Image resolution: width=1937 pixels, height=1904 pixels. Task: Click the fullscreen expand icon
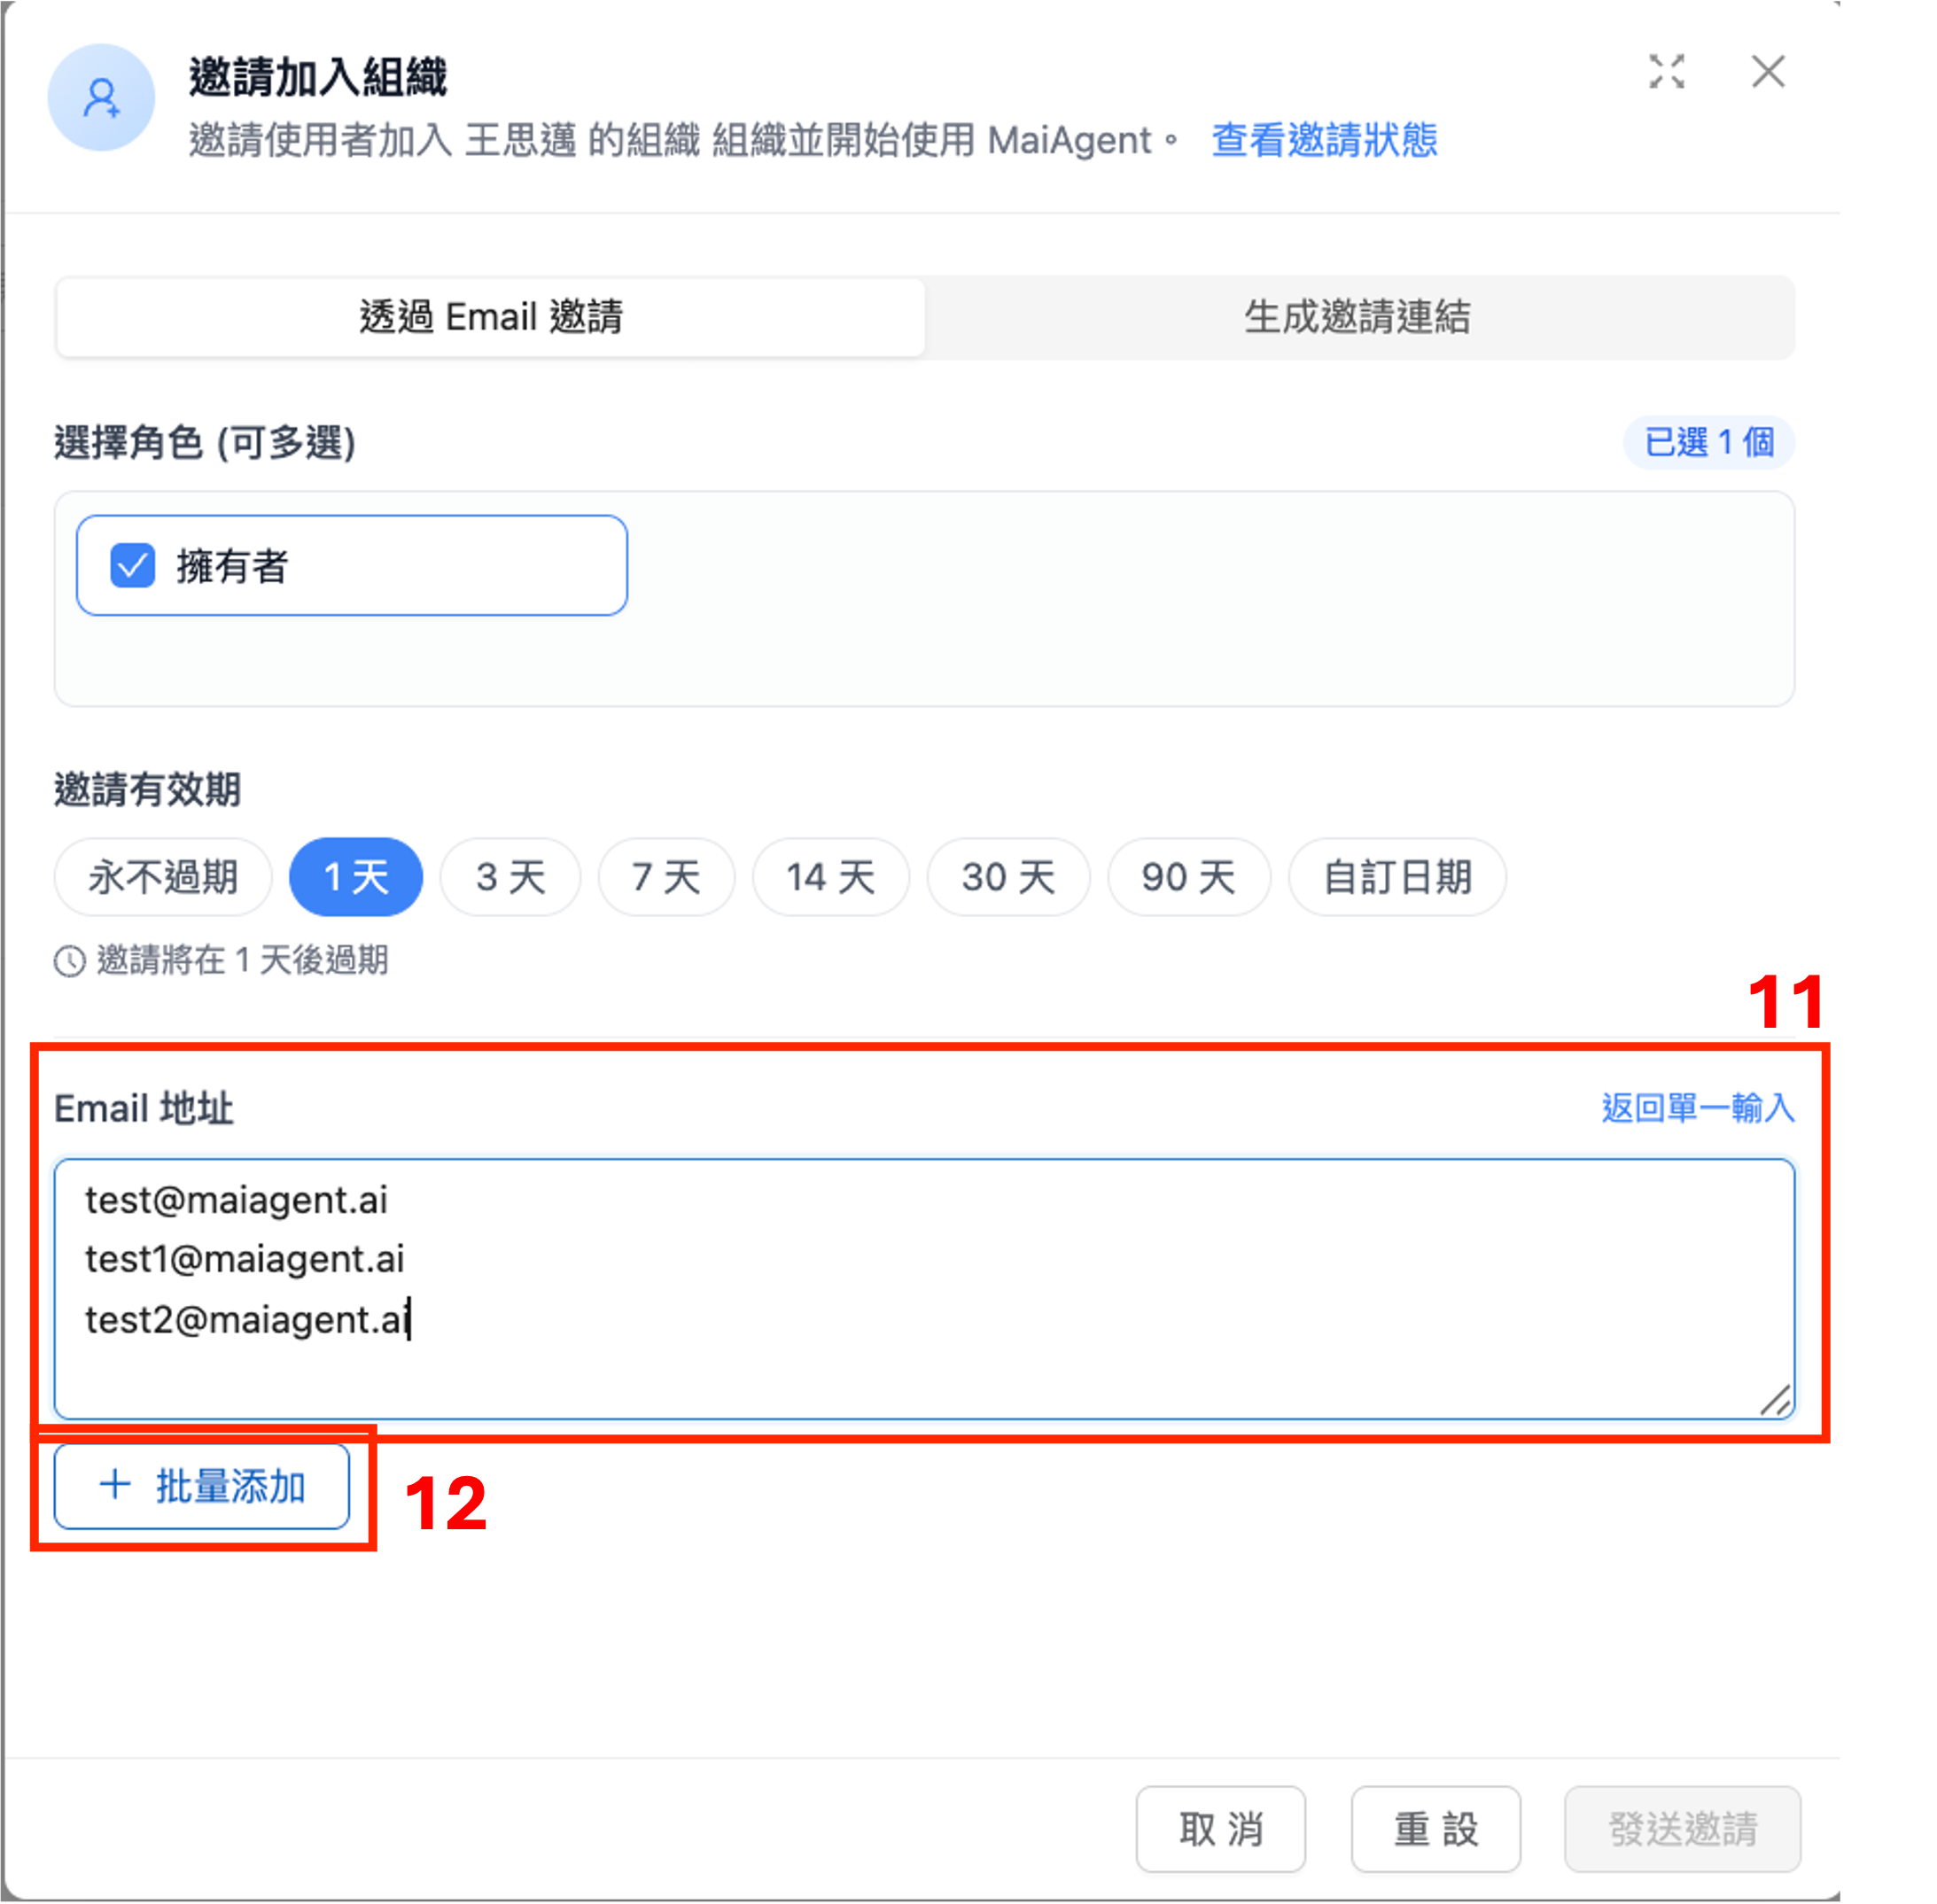[x=1666, y=72]
